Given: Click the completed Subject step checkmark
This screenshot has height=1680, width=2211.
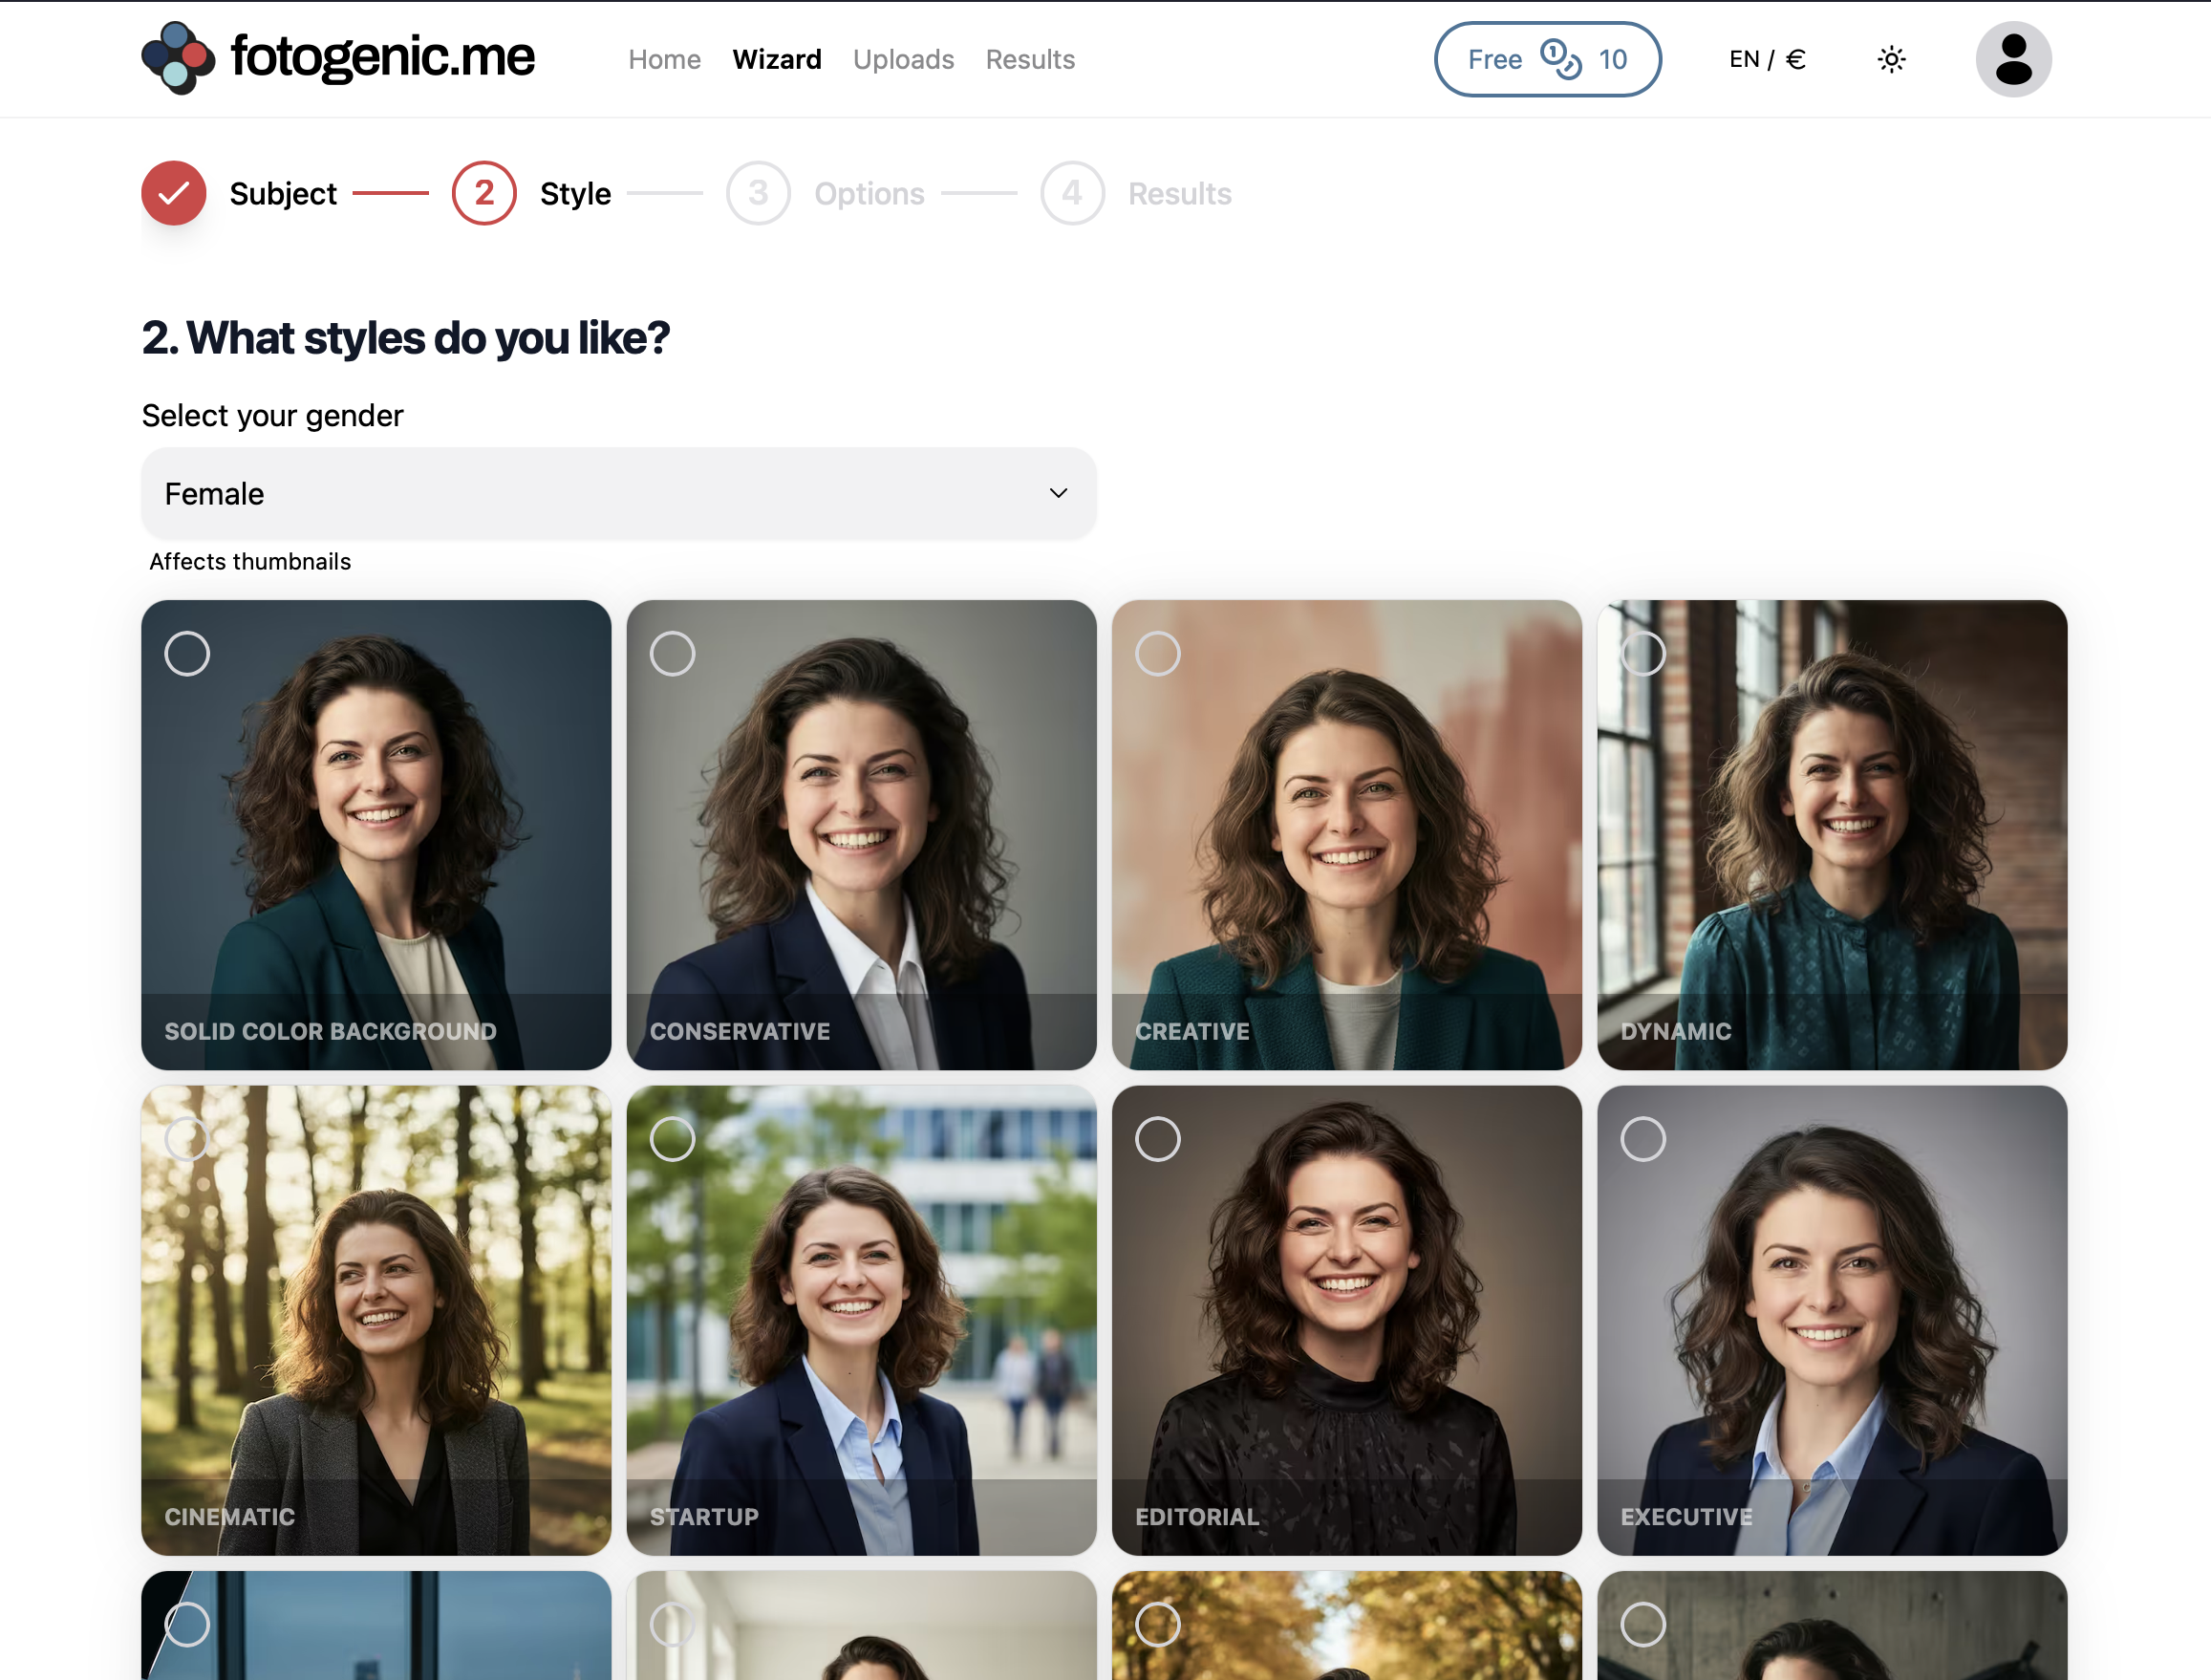Looking at the screenshot, I should pos(173,193).
